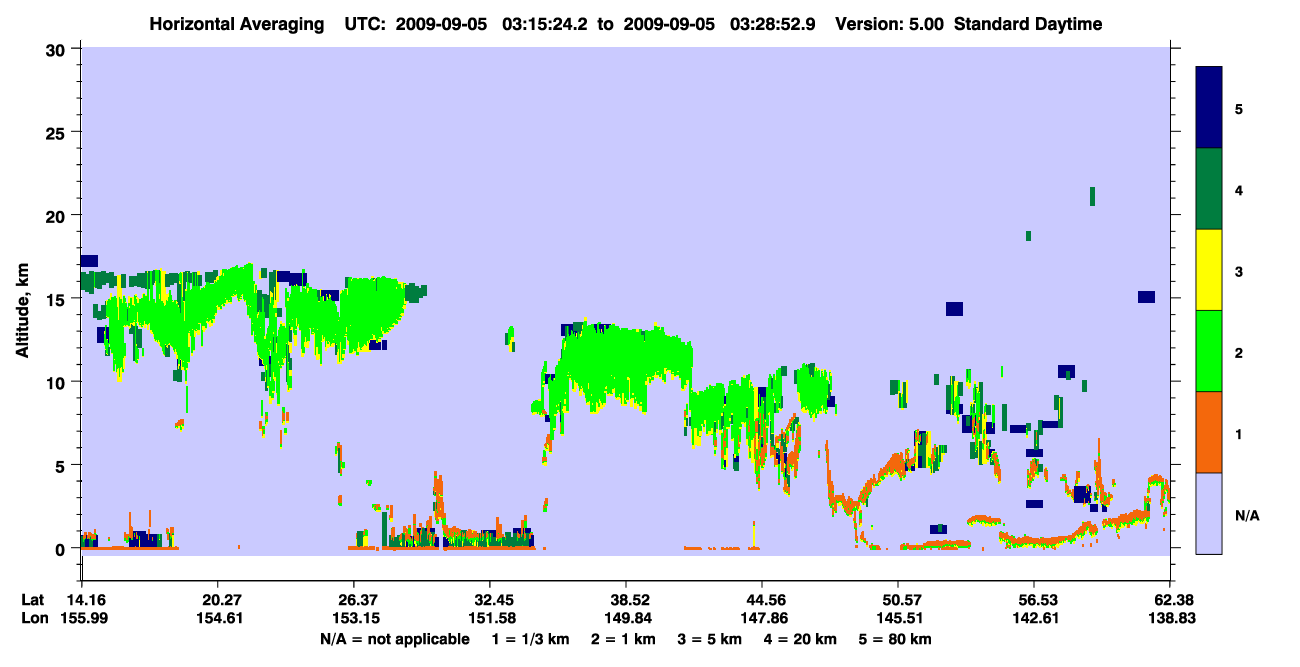
Task: Click longitude value 149.84
Action: point(626,618)
